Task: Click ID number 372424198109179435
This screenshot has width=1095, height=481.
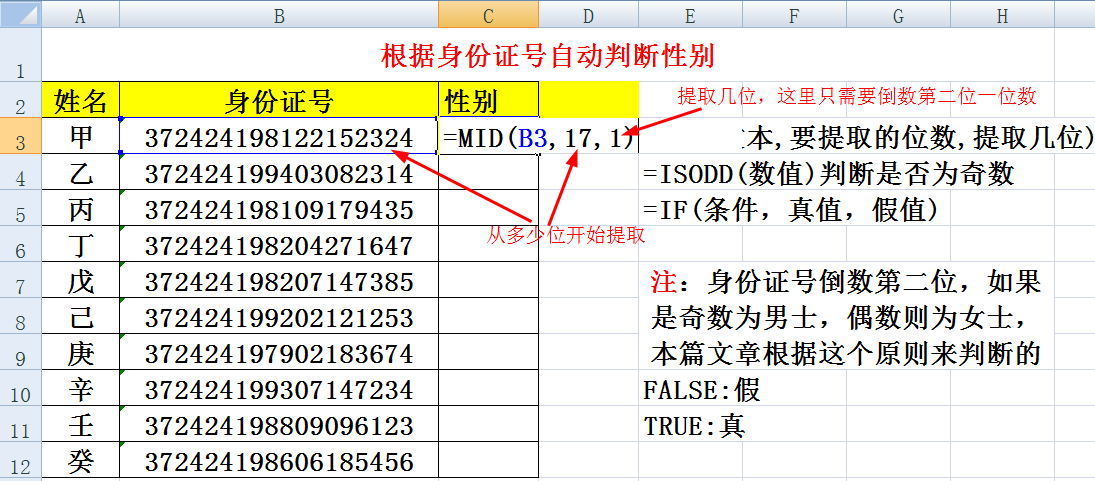Action: [279, 209]
